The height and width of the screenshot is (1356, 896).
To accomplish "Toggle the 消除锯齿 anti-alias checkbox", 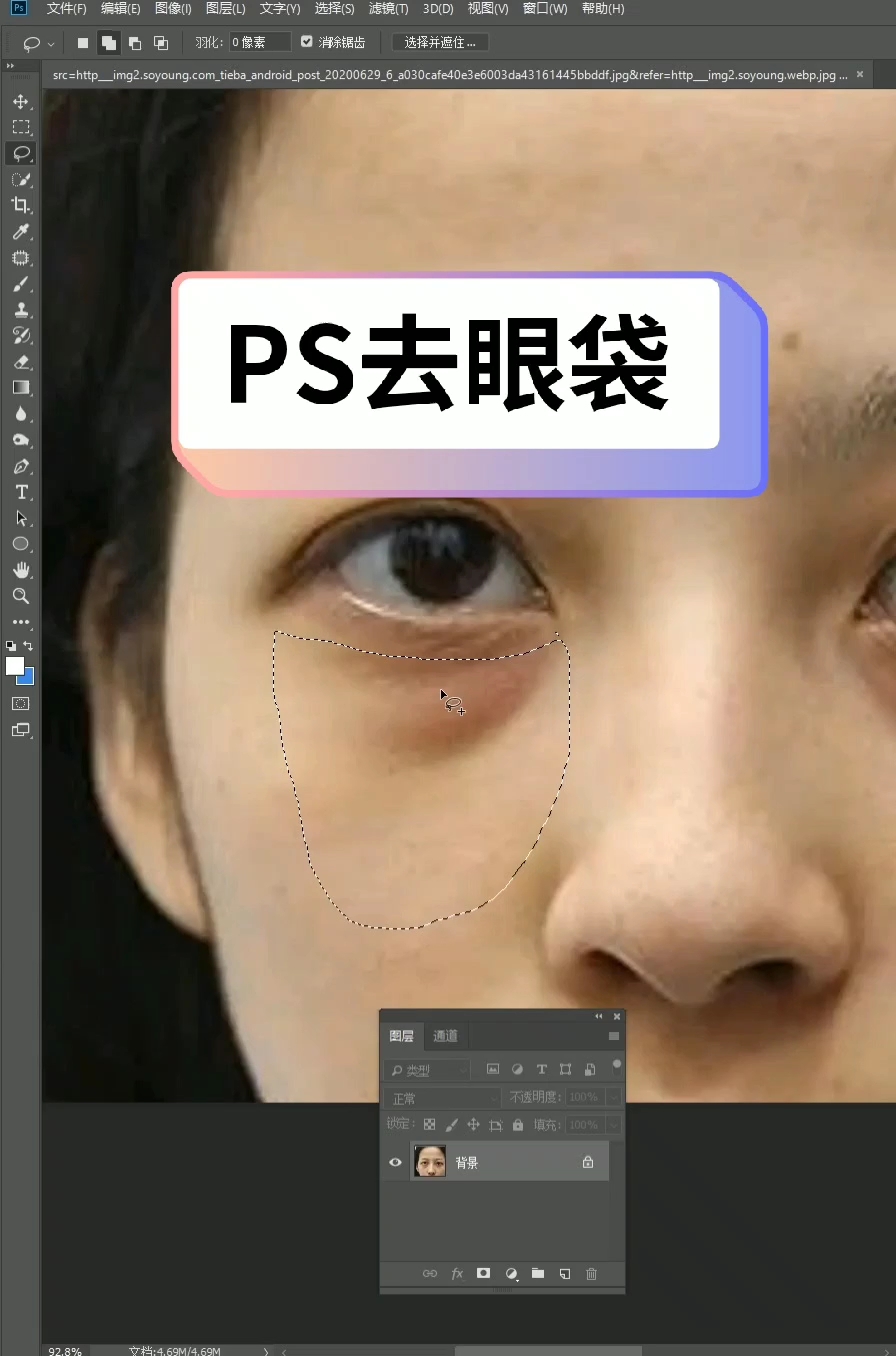I will point(307,42).
